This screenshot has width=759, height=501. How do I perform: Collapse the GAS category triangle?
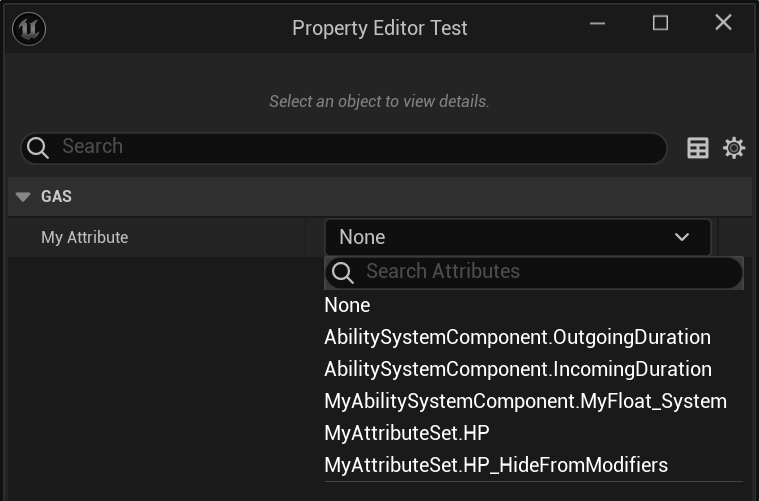(24, 197)
